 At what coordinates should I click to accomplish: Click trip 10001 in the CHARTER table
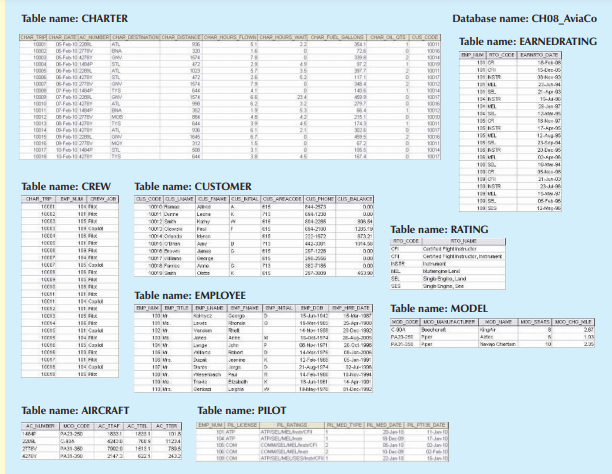(40, 45)
